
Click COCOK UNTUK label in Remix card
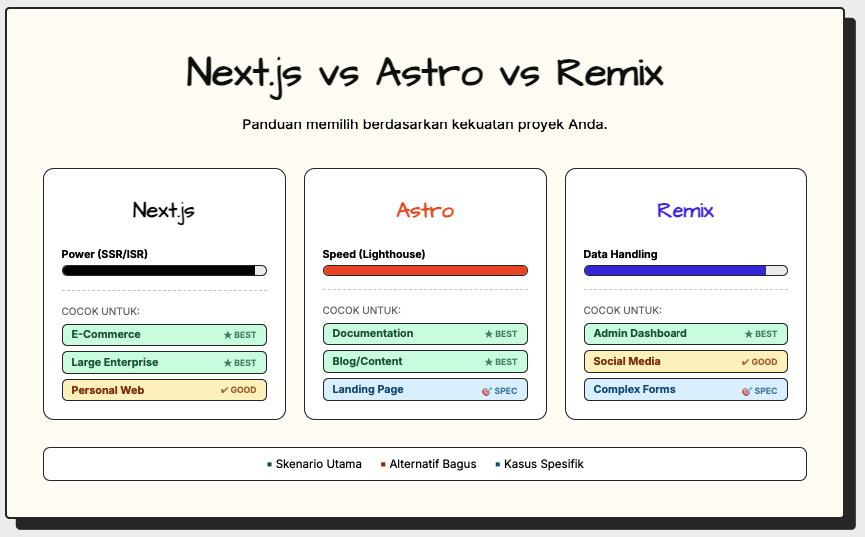click(x=622, y=310)
